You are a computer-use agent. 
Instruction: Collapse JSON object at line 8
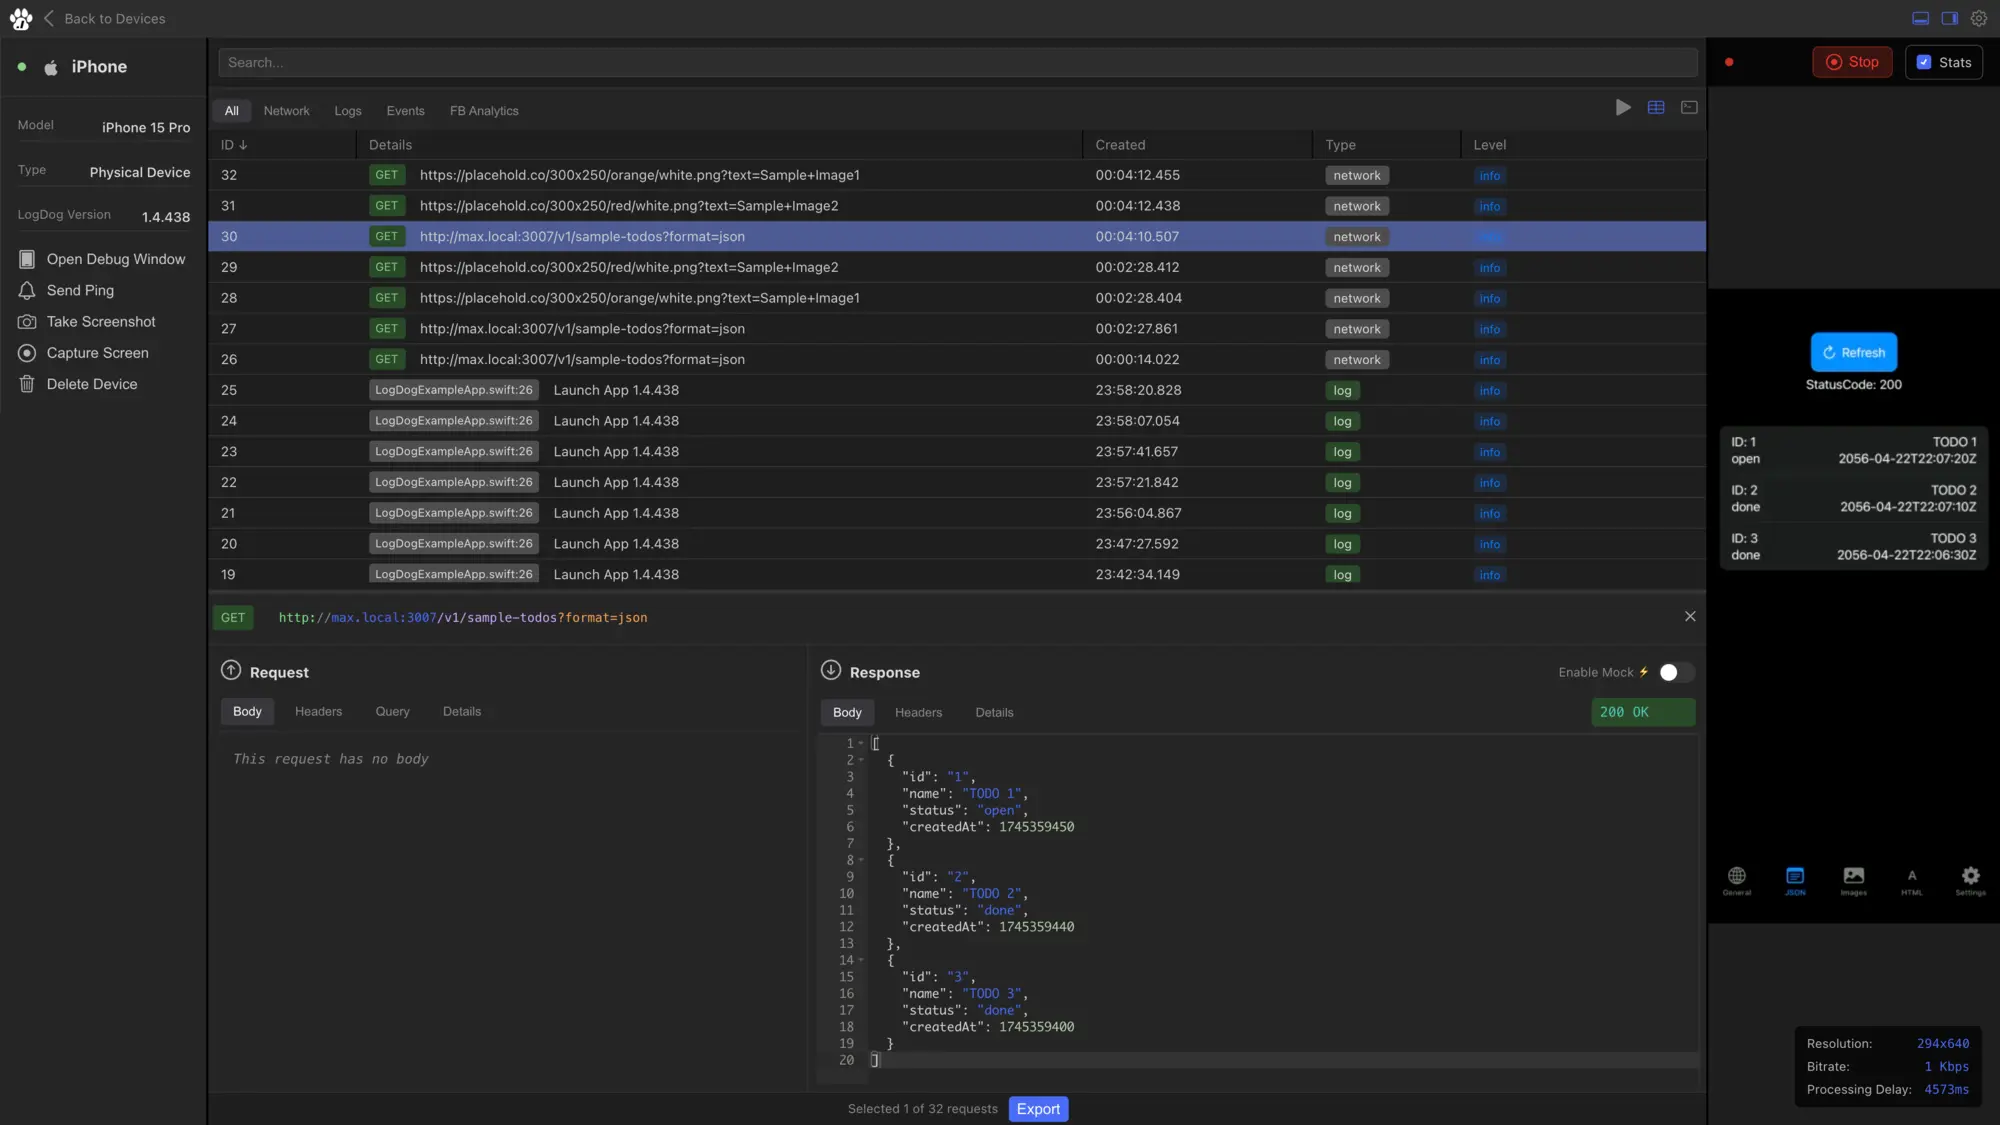860,860
